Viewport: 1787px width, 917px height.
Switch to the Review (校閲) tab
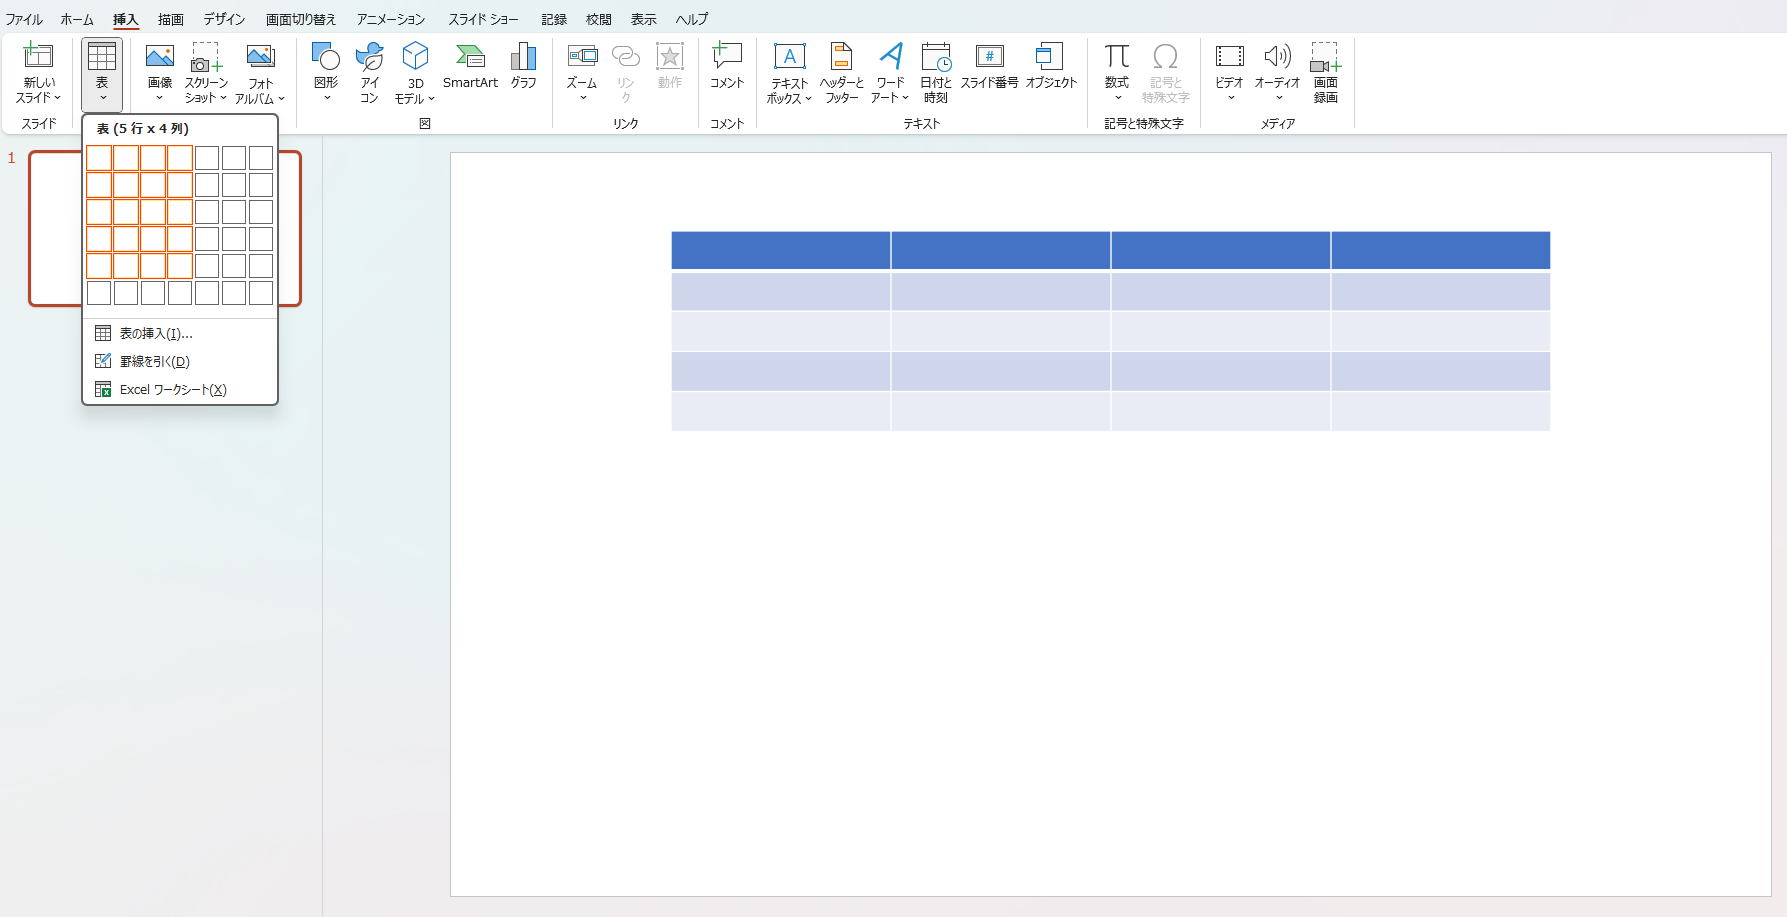(599, 19)
